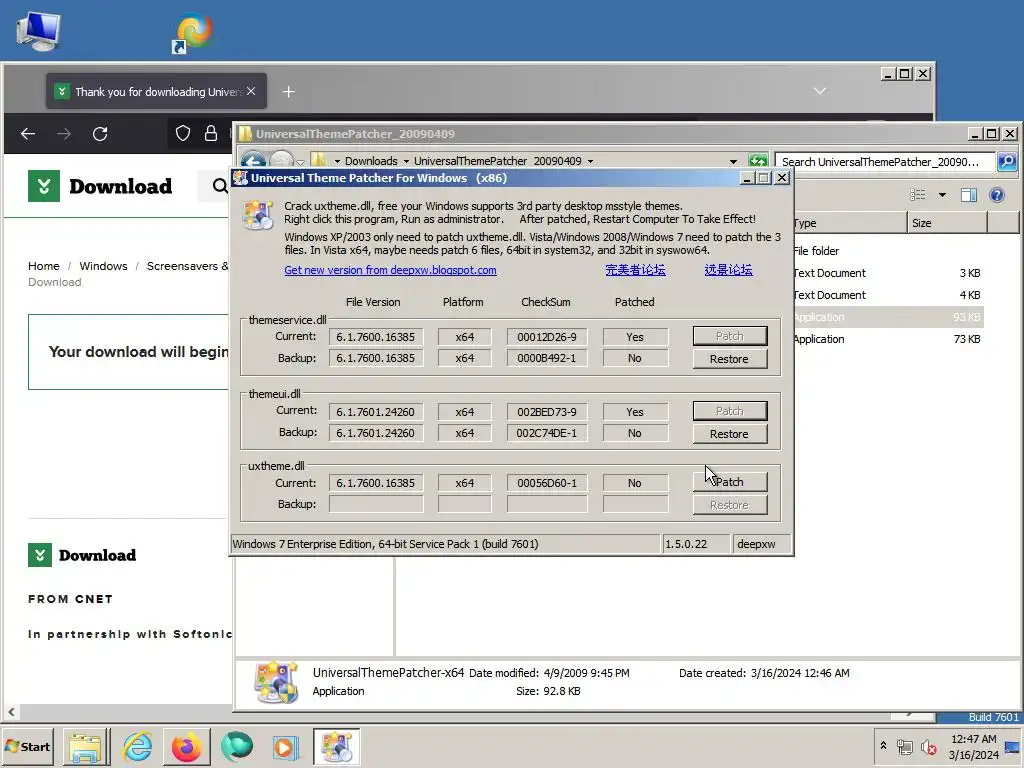Screen dimensions: 1024x768
Task: Open the Start menu
Action: (x=27, y=746)
